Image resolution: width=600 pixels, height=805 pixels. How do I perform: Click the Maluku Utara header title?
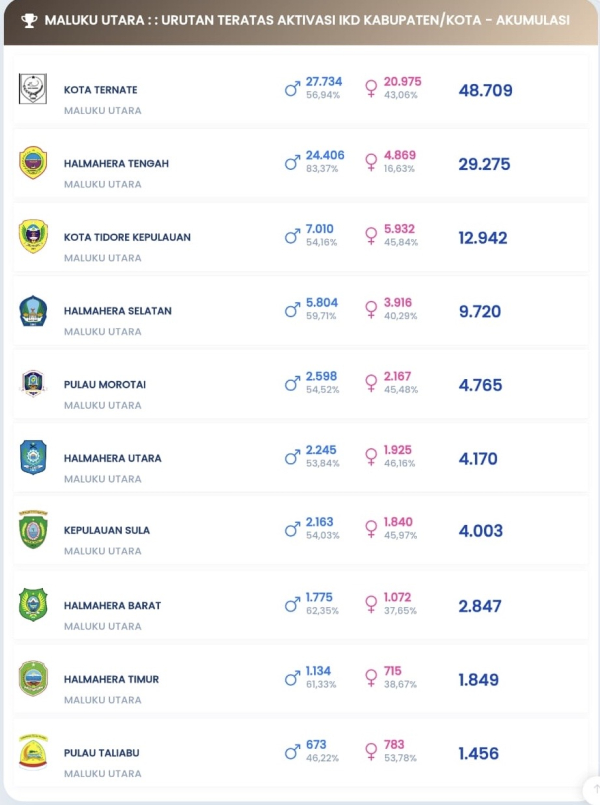coord(307,21)
